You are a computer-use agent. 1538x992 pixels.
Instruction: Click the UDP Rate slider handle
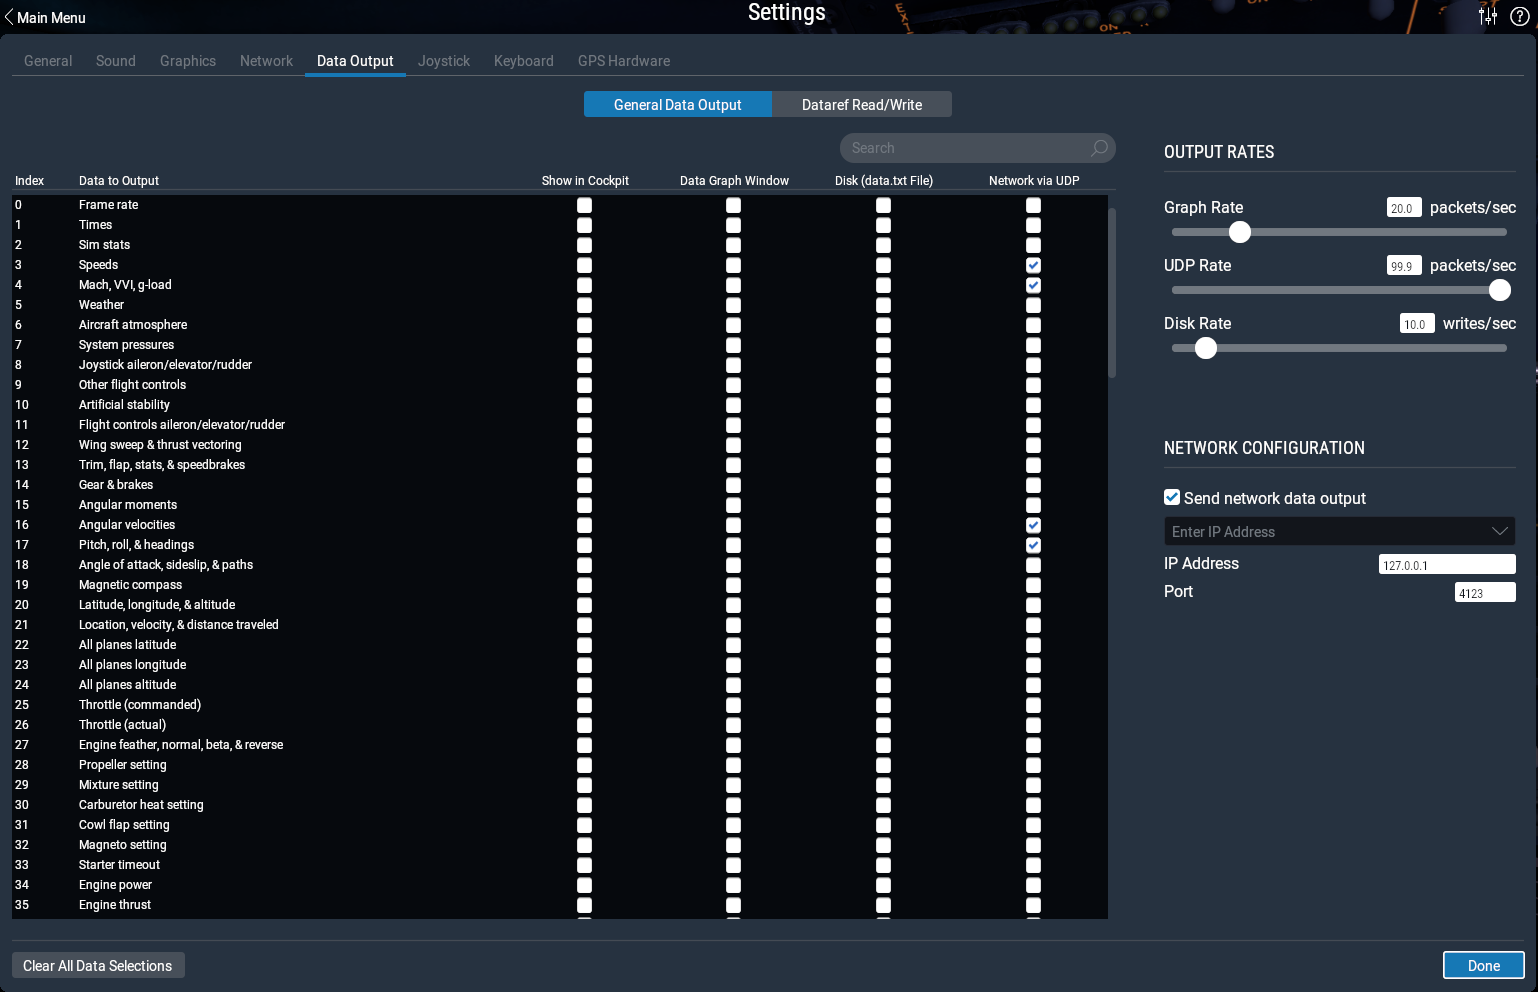coord(1499,290)
